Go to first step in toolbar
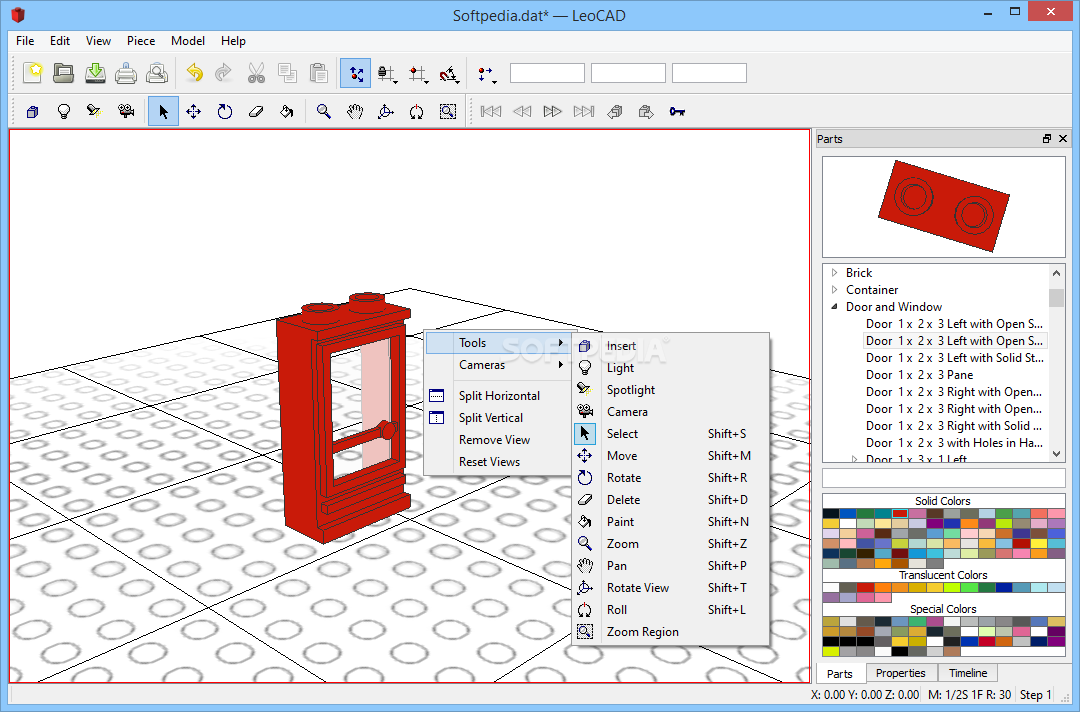The image size is (1080, 712). coord(490,112)
